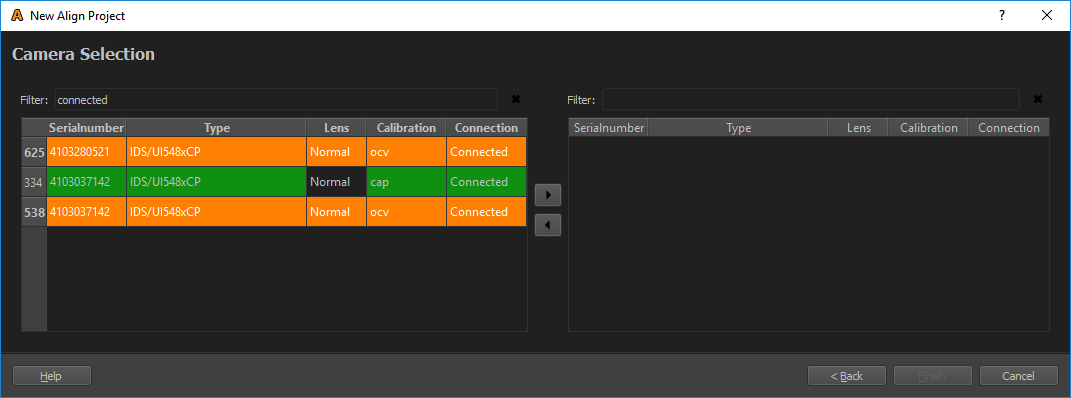This screenshot has width=1071, height=398.
Task: Clear the right filter with X icon
Action: [x=1038, y=99]
